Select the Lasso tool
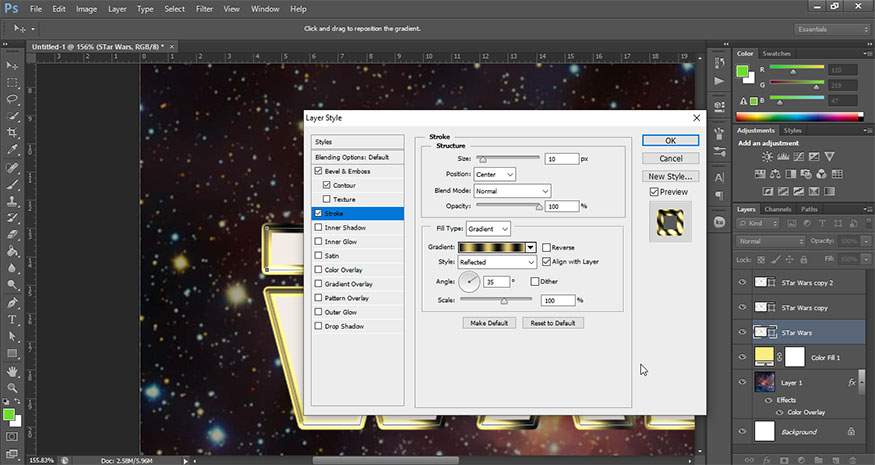 click(x=12, y=99)
